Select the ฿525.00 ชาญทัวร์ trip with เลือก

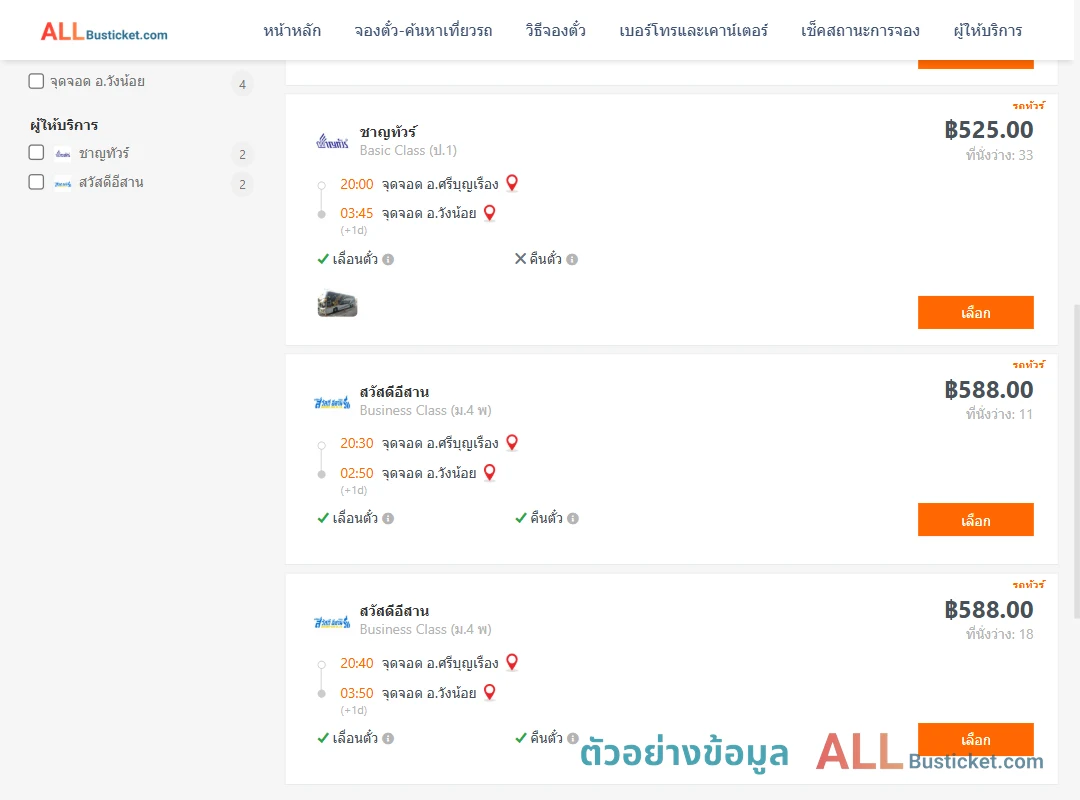click(975, 313)
